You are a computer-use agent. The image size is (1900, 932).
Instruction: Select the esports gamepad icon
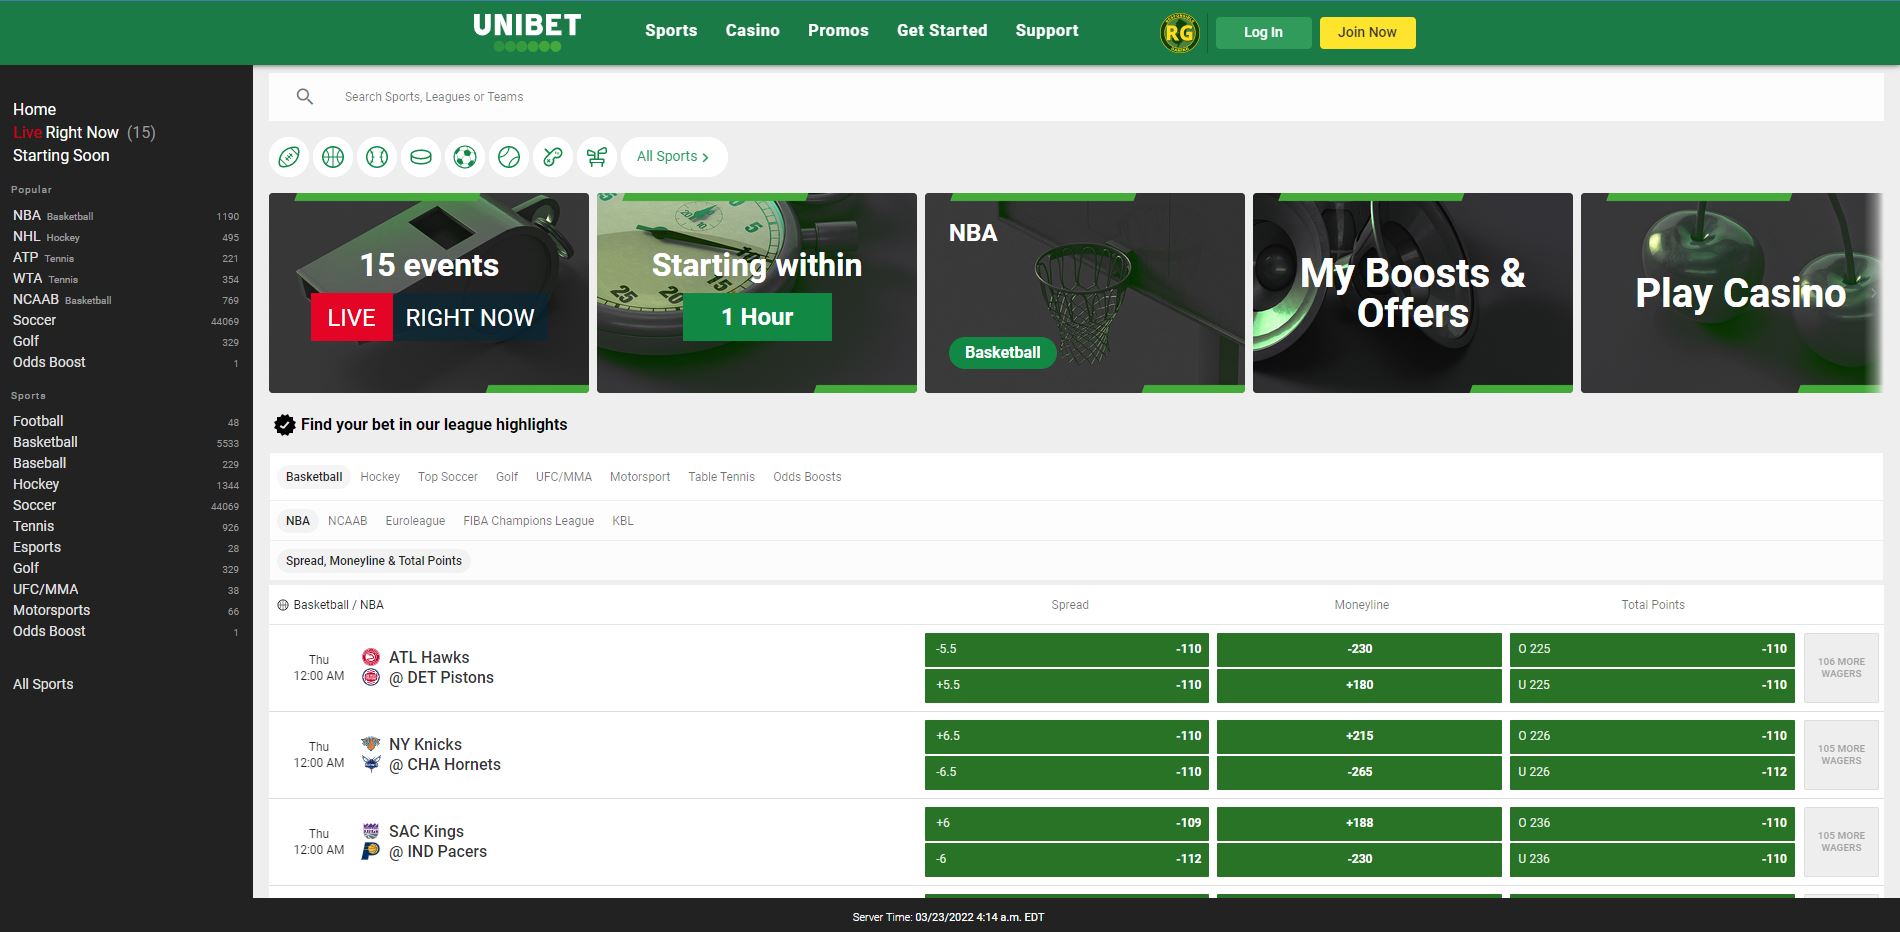coord(553,157)
